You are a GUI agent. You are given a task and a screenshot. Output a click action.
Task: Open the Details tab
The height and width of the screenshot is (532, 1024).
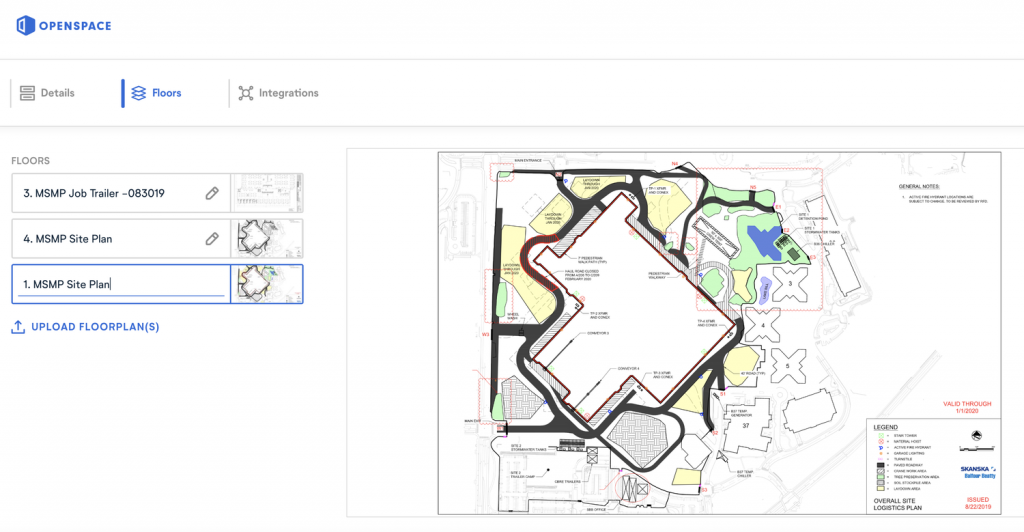pyautogui.click(x=57, y=93)
